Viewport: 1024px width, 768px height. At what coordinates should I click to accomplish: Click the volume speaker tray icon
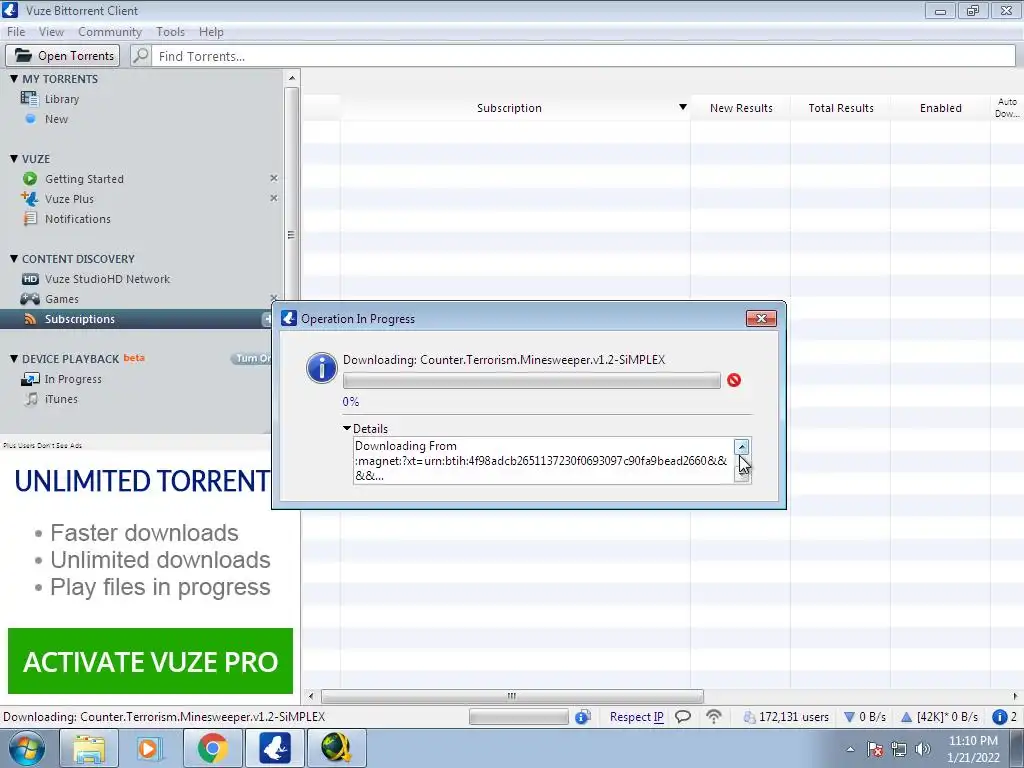click(923, 749)
